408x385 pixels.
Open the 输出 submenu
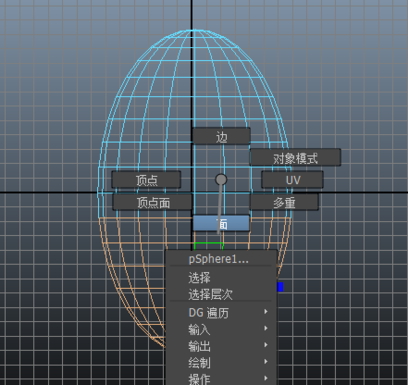[x=221, y=346]
